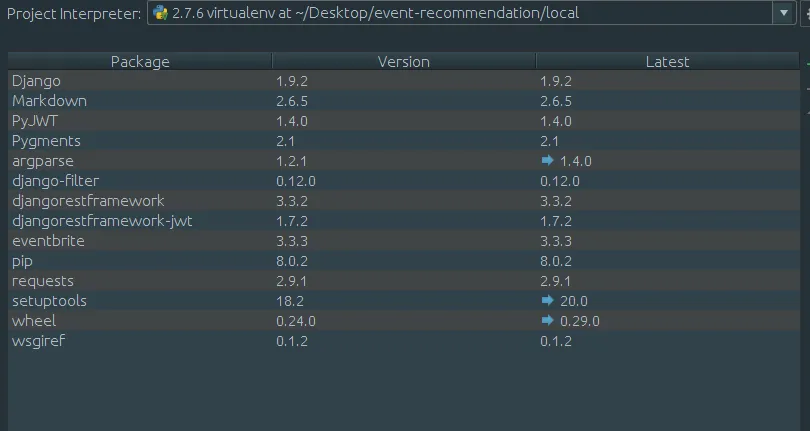Click wsgiref latest version 0.1.2
The height and width of the screenshot is (431, 810).
pyautogui.click(x=556, y=341)
